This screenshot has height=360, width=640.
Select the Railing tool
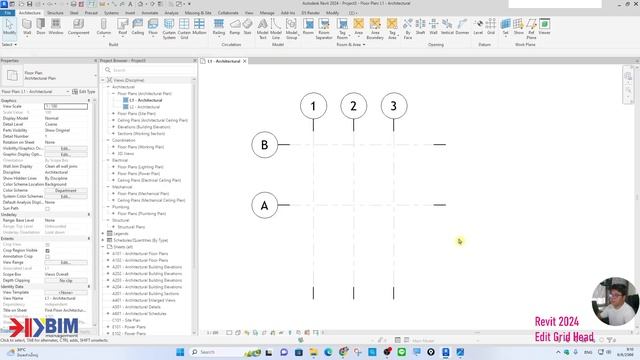tap(219, 27)
